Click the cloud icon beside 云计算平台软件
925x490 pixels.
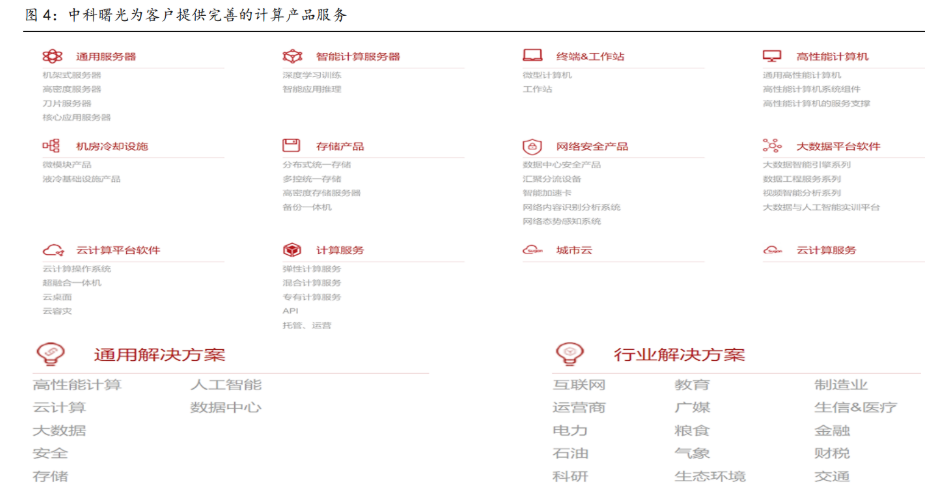coord(53,250)
